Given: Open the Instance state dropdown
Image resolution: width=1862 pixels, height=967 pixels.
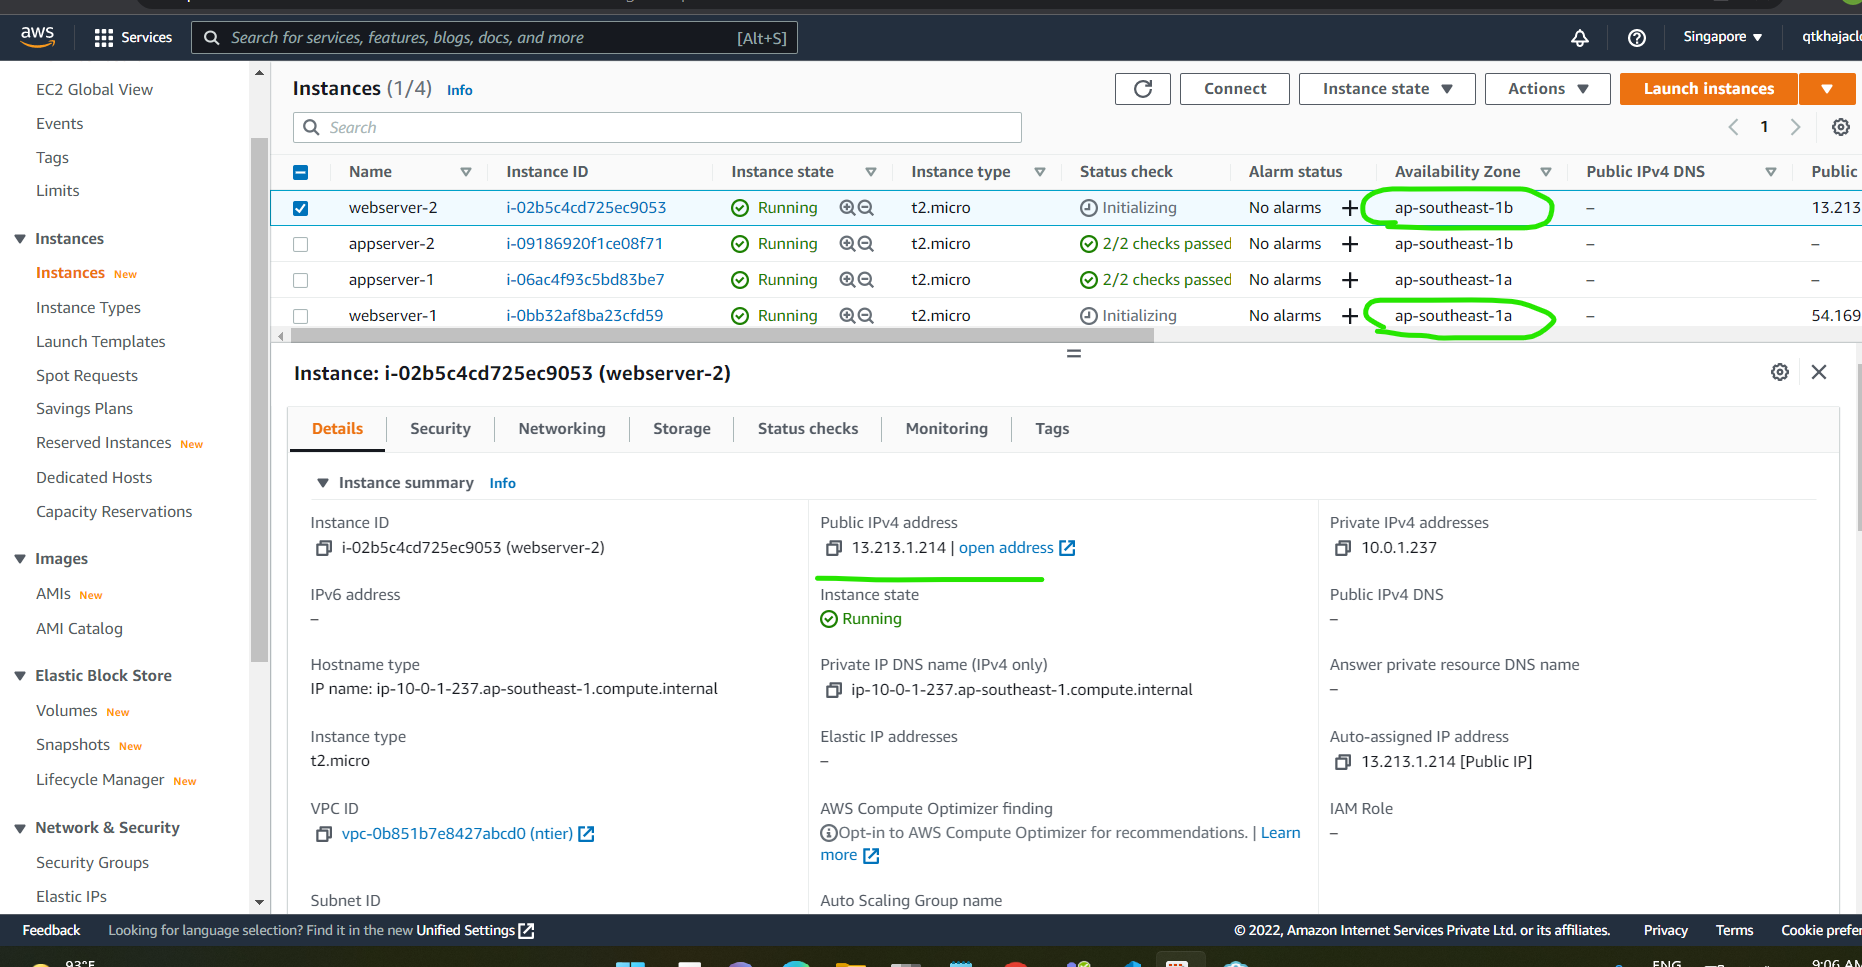Looking at the screenshot, I should click(1388, 89).
